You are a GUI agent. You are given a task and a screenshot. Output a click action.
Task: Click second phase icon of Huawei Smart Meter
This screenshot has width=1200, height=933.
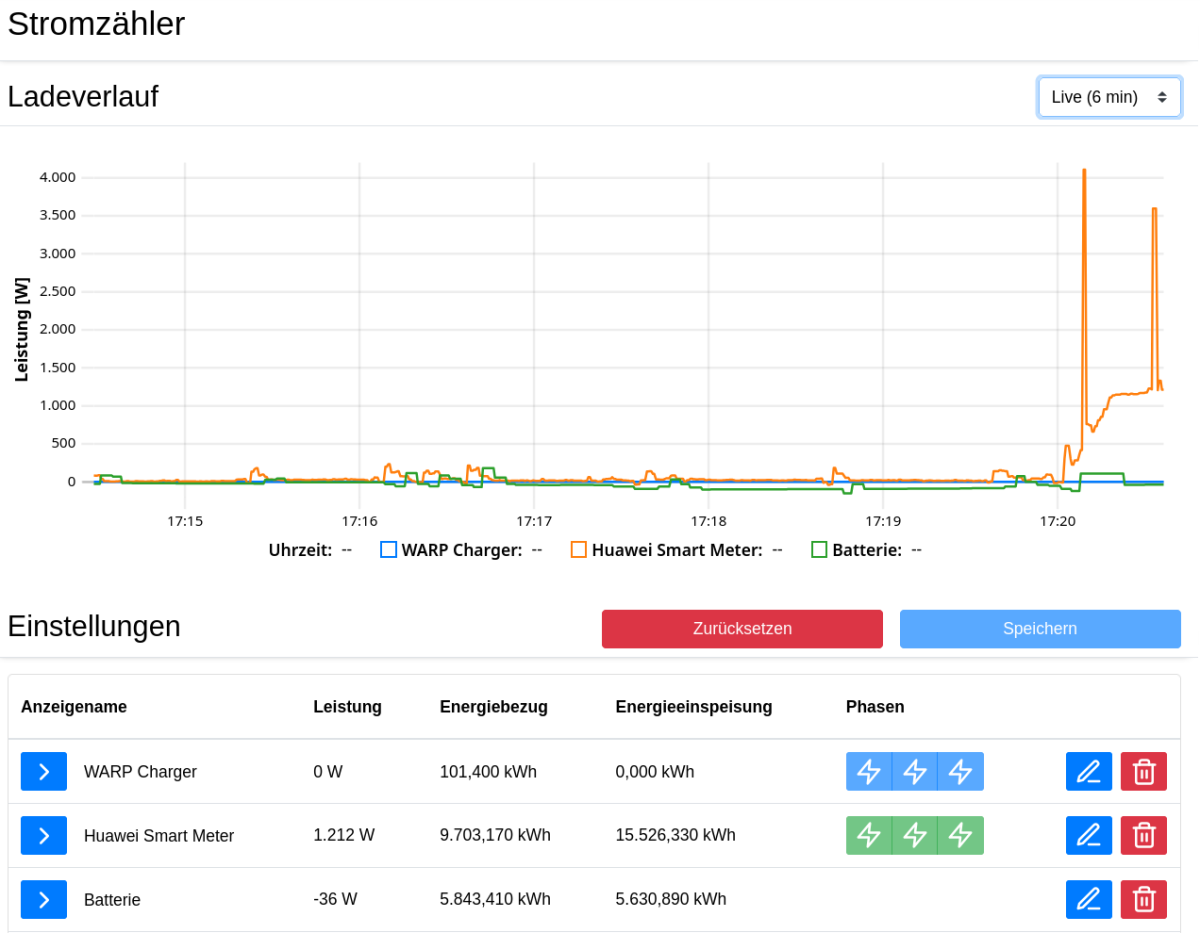pyautogui.click(x=915, y=835)
